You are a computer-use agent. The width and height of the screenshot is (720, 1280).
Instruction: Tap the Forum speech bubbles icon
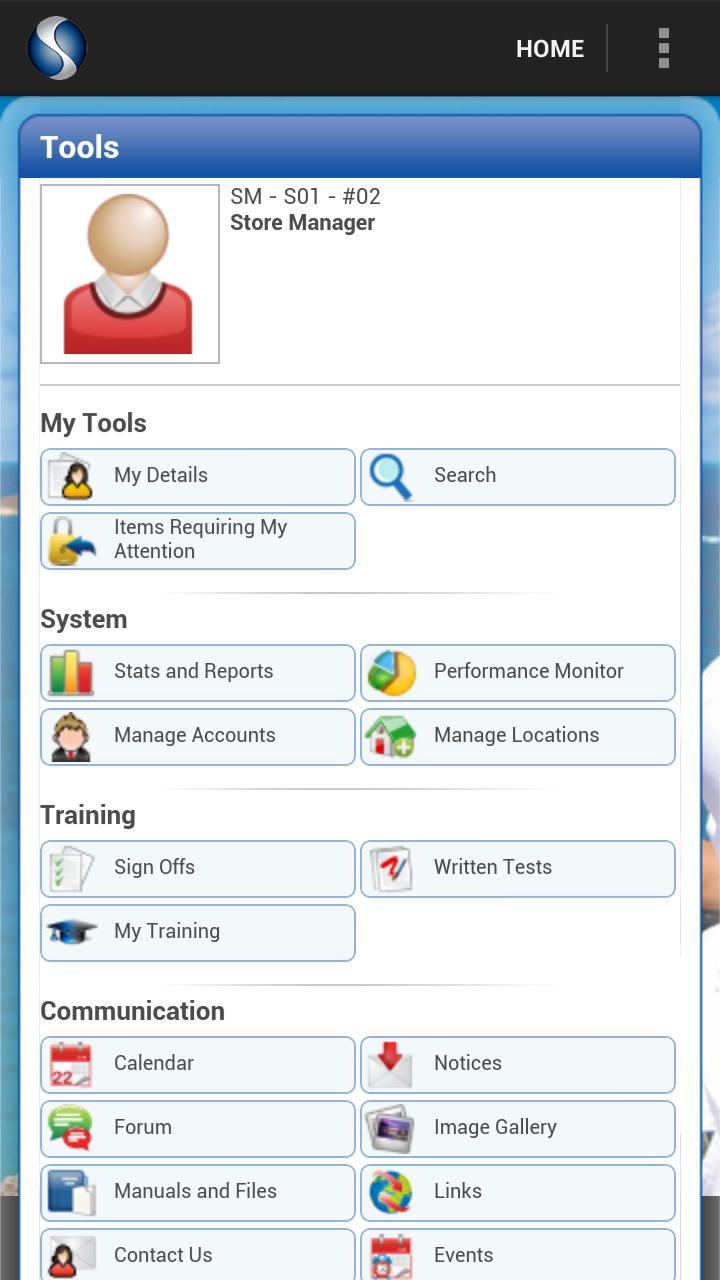click(x=71, y=1129)
